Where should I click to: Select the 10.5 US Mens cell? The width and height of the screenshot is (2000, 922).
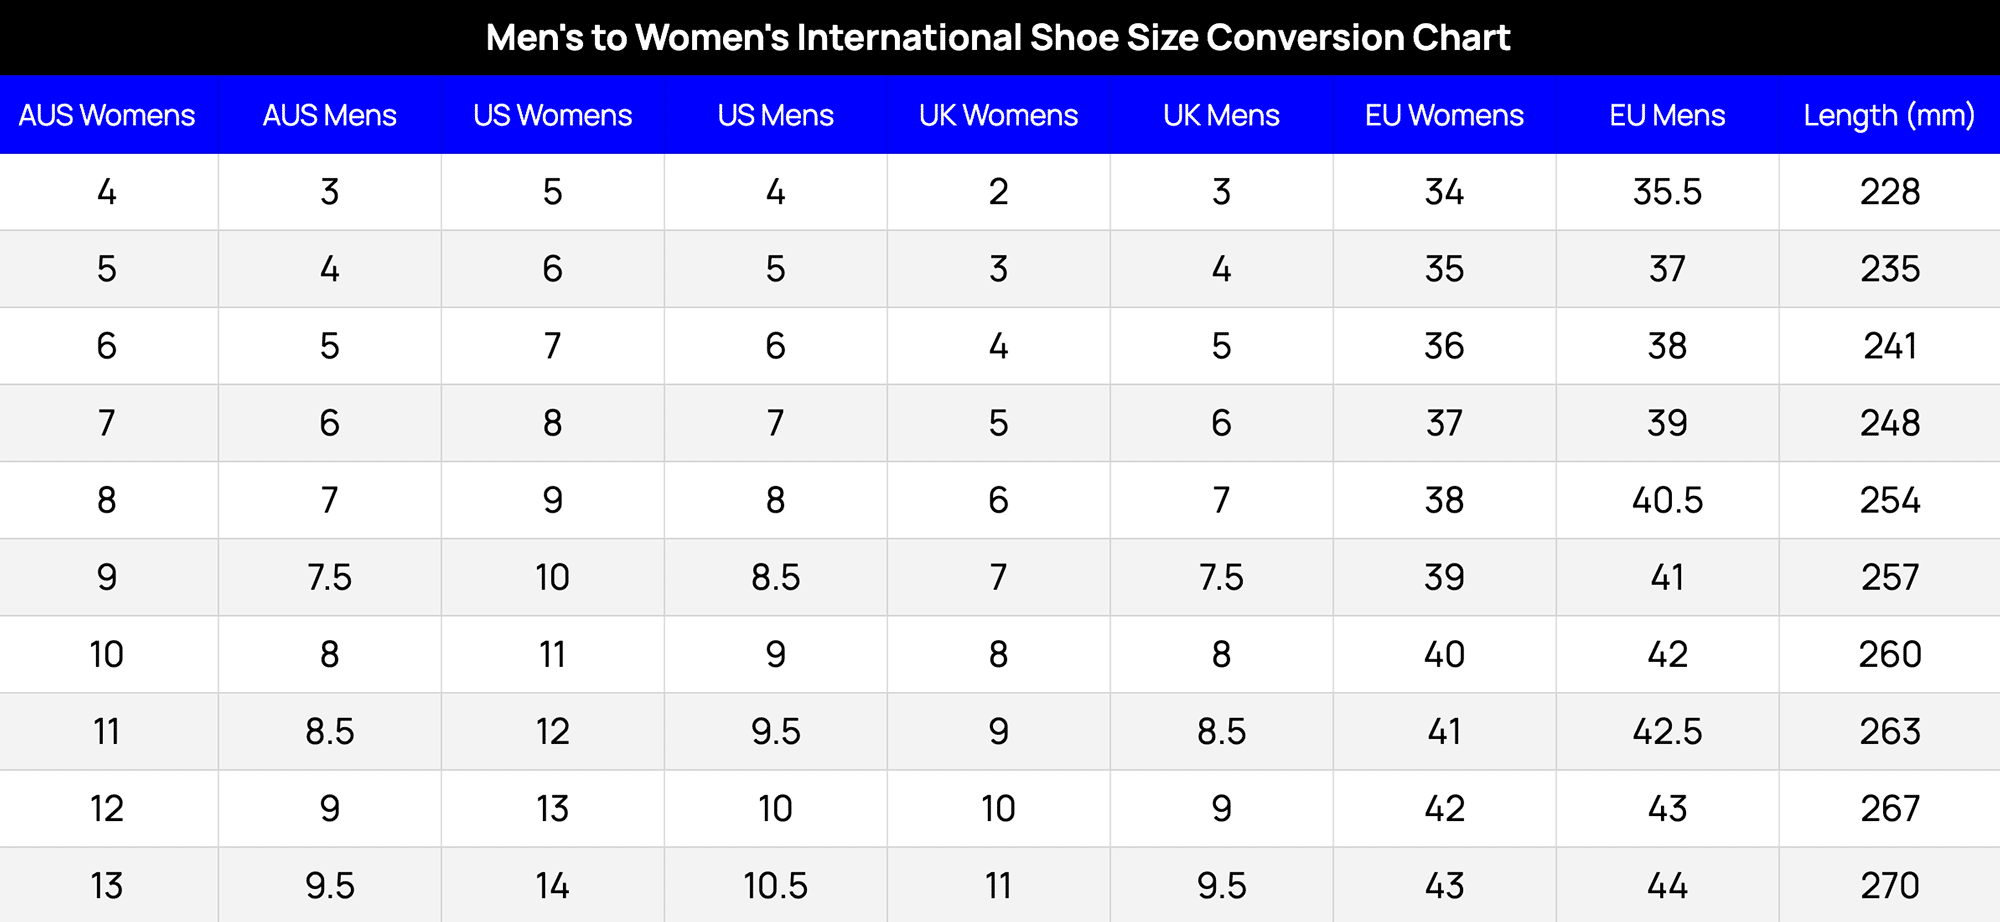coord(776,885)
